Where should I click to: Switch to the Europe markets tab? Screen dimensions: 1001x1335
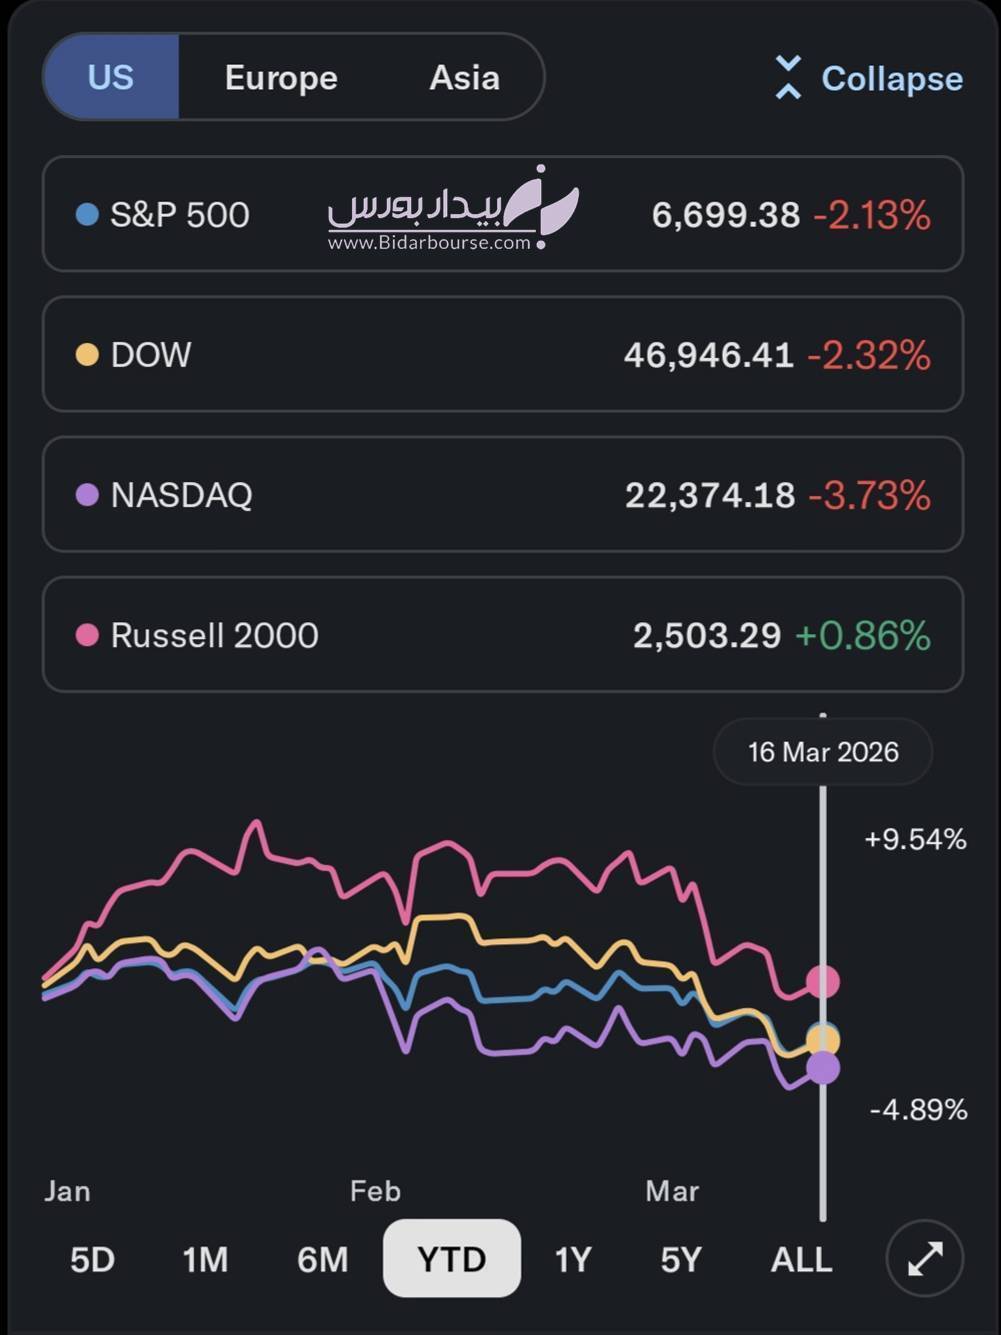(x=281, y=78)
